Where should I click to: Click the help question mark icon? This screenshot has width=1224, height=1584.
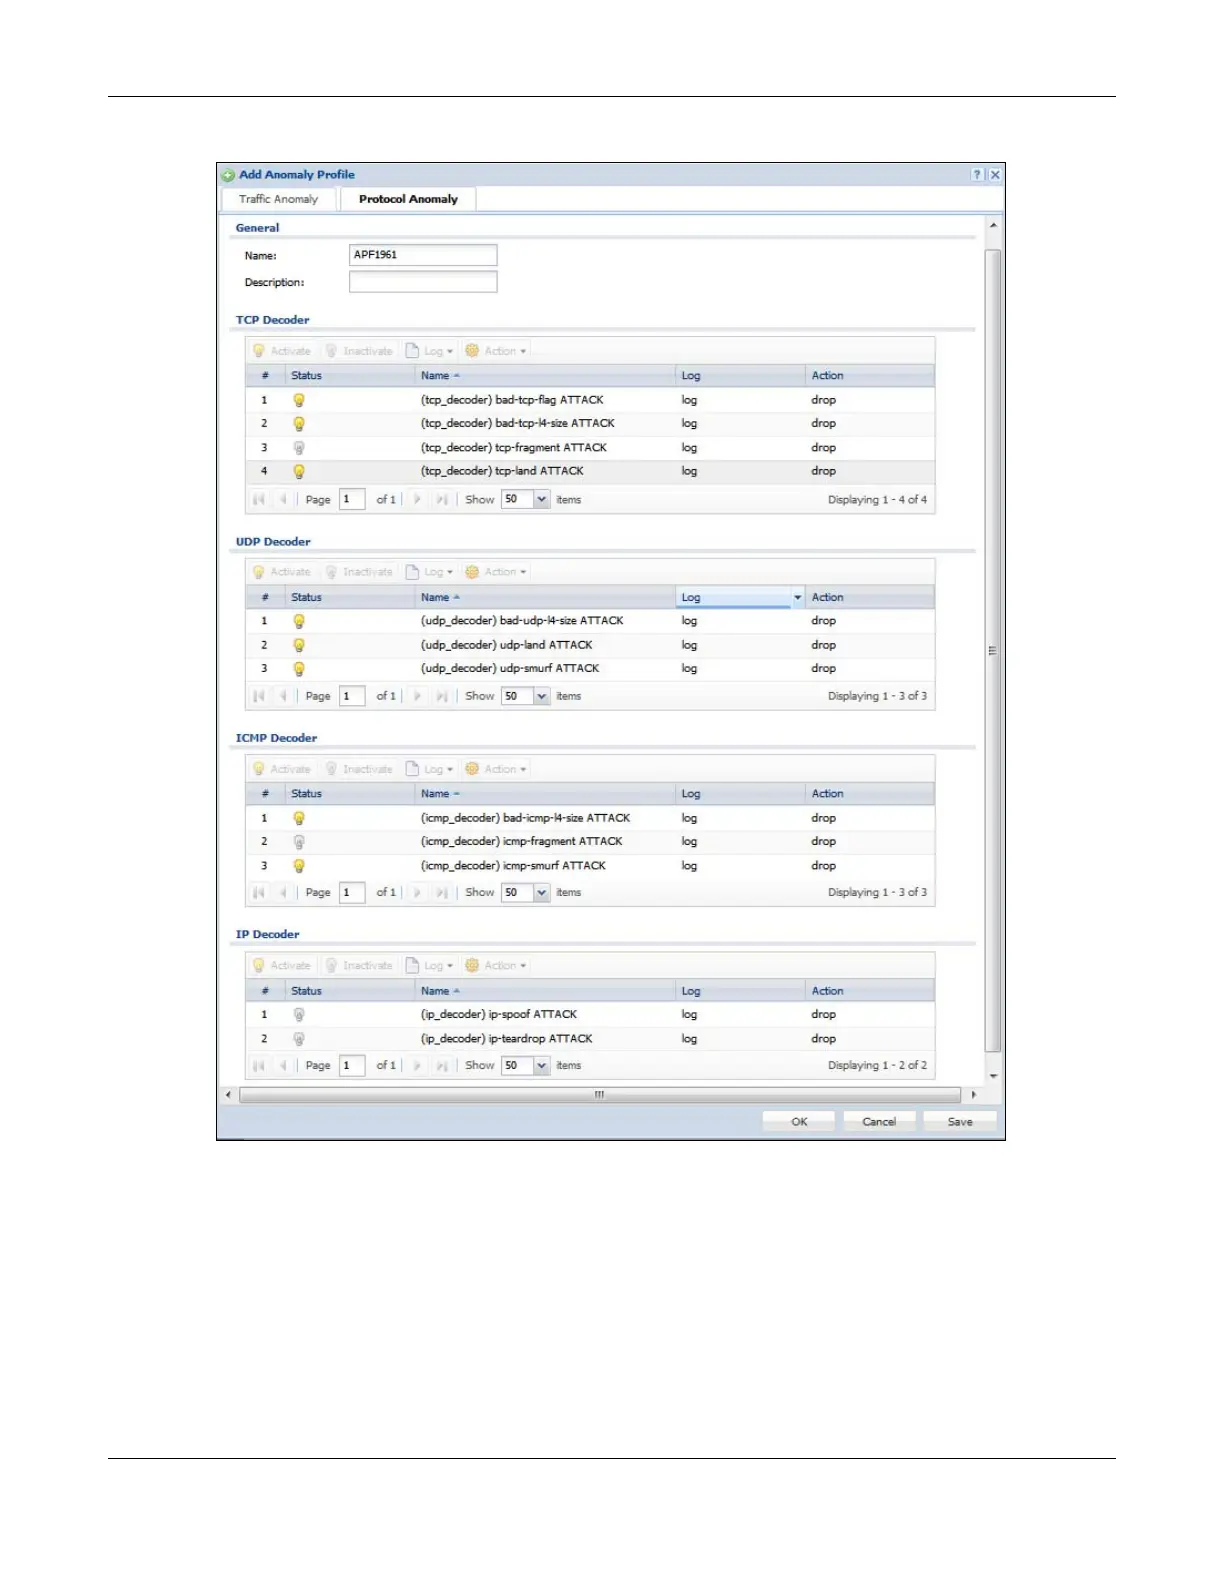pyautogui.click(x=977, y=175)
